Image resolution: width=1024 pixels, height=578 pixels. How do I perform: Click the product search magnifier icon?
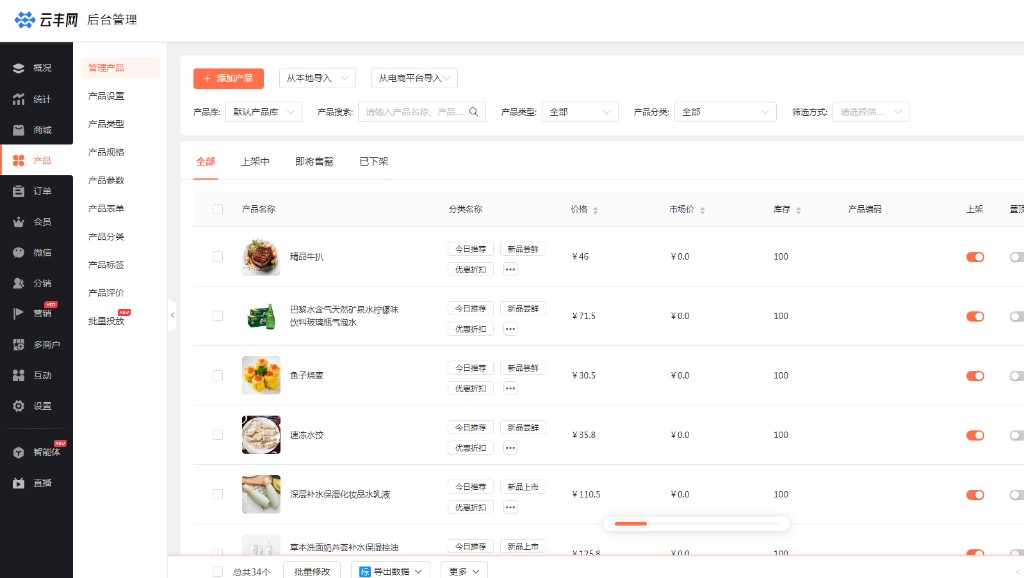click(473, 112)
